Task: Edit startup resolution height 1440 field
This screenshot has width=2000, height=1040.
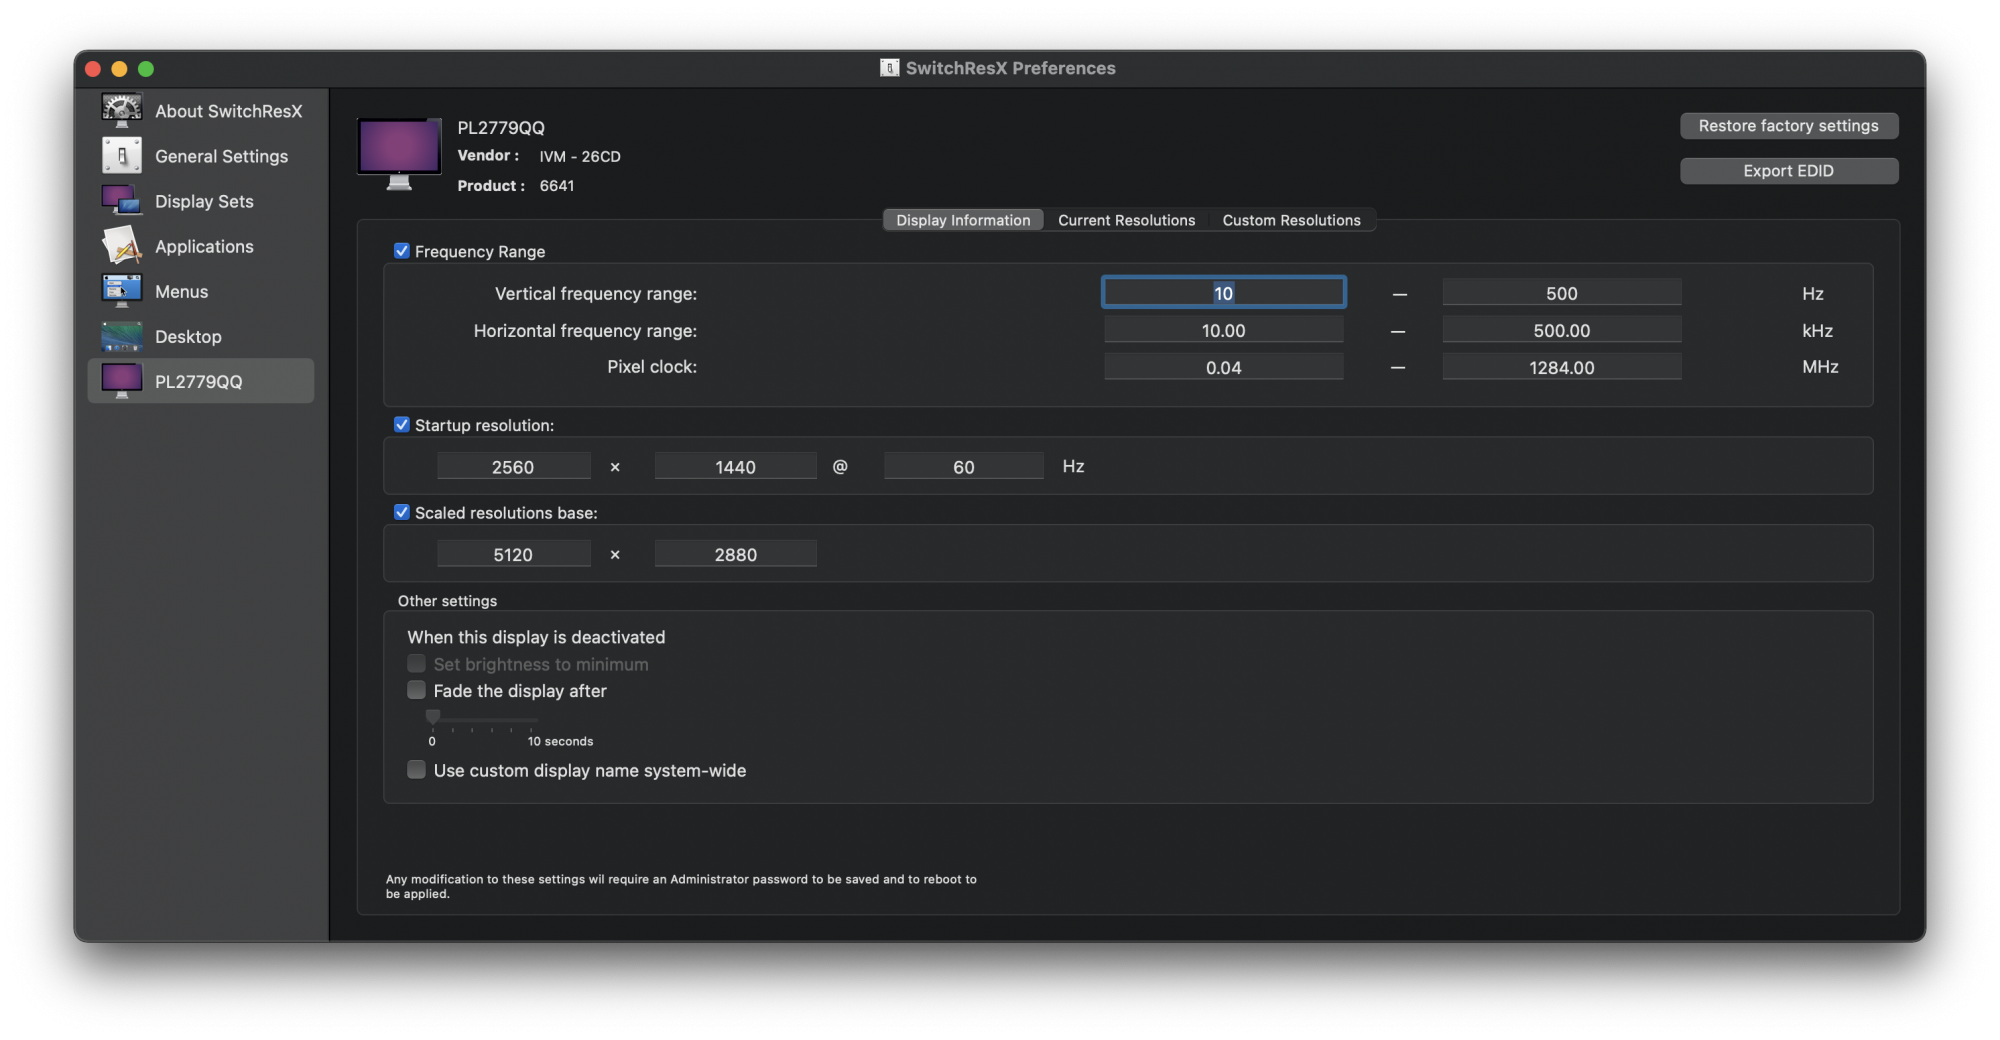Action: tap(736, 467)
